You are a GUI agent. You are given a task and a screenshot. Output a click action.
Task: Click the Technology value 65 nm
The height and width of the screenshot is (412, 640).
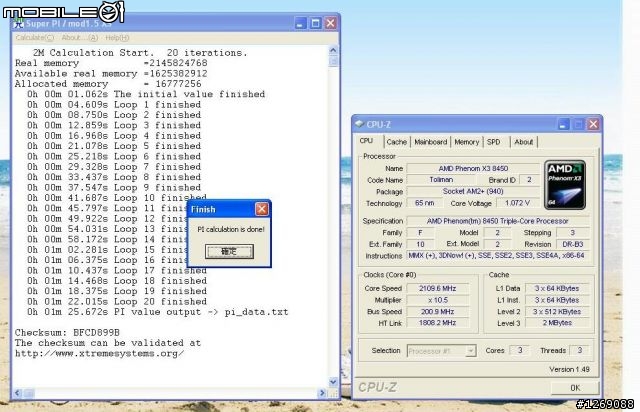click(424, 203)
